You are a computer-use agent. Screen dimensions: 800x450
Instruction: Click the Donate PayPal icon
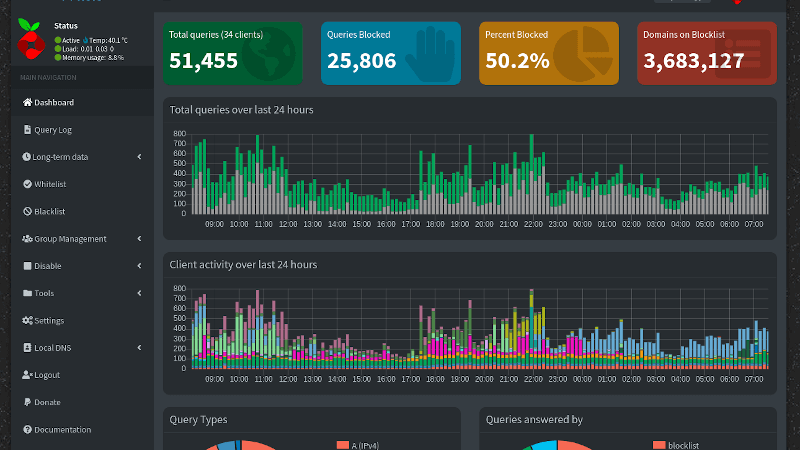pos(27,402)
